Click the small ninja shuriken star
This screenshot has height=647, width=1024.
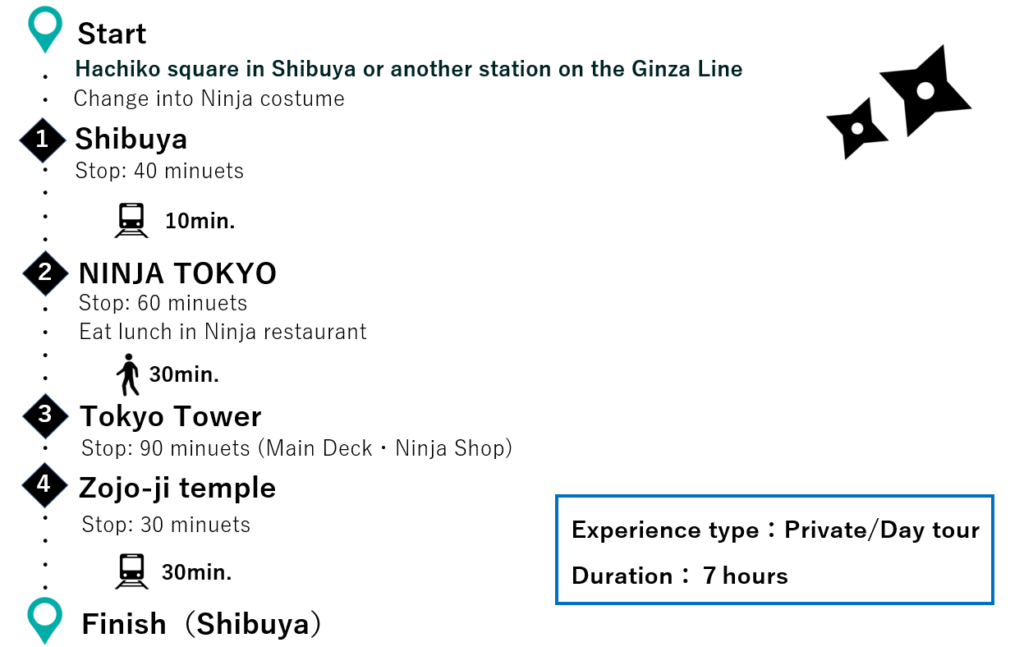click(857, 129)
